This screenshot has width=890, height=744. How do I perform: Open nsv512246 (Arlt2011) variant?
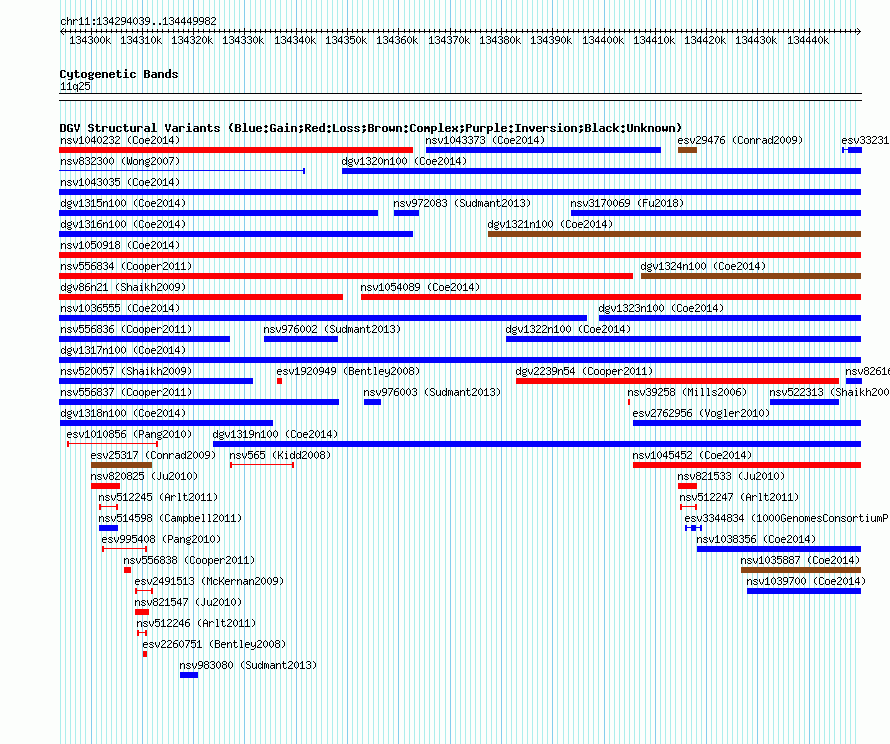click(142, 633)
